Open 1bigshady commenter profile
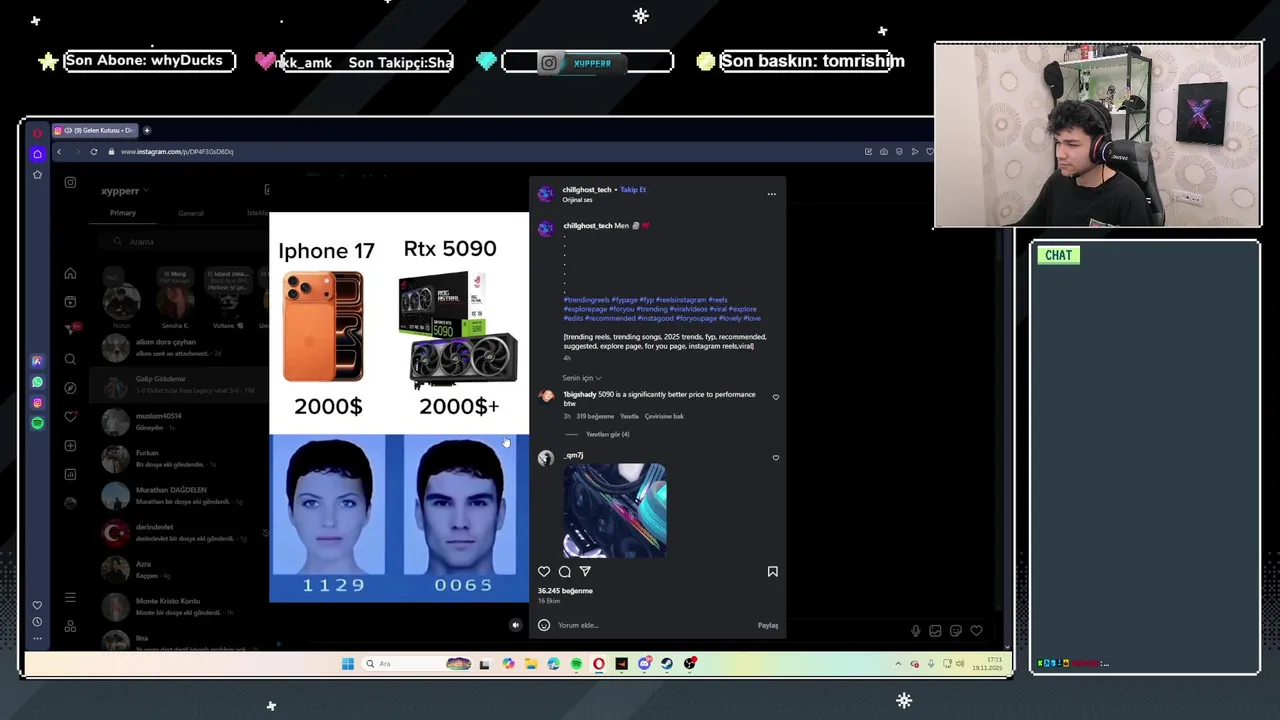Viewport: 1280px width, 720px height. tap(579, 394)
